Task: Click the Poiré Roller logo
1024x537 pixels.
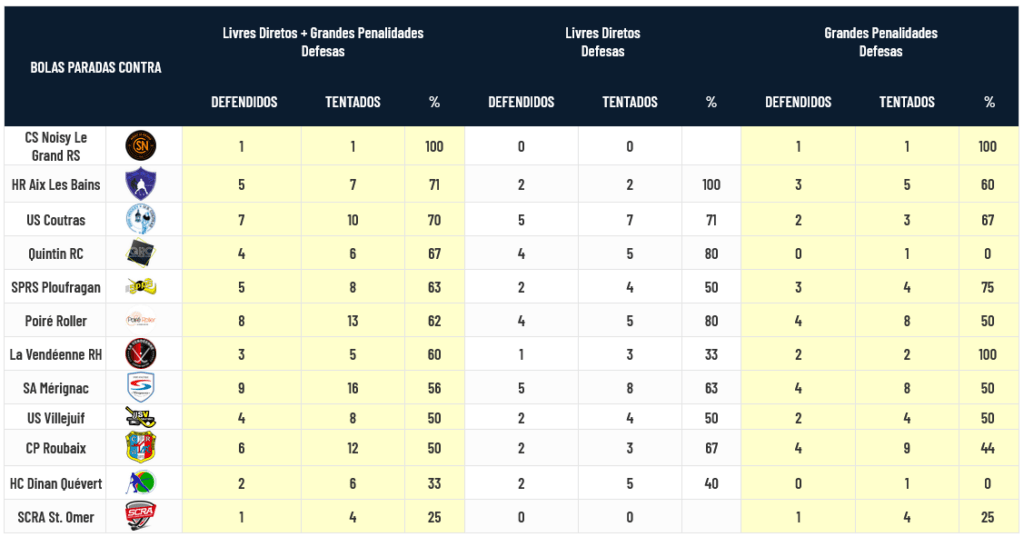Action: (x=140, y=321)
